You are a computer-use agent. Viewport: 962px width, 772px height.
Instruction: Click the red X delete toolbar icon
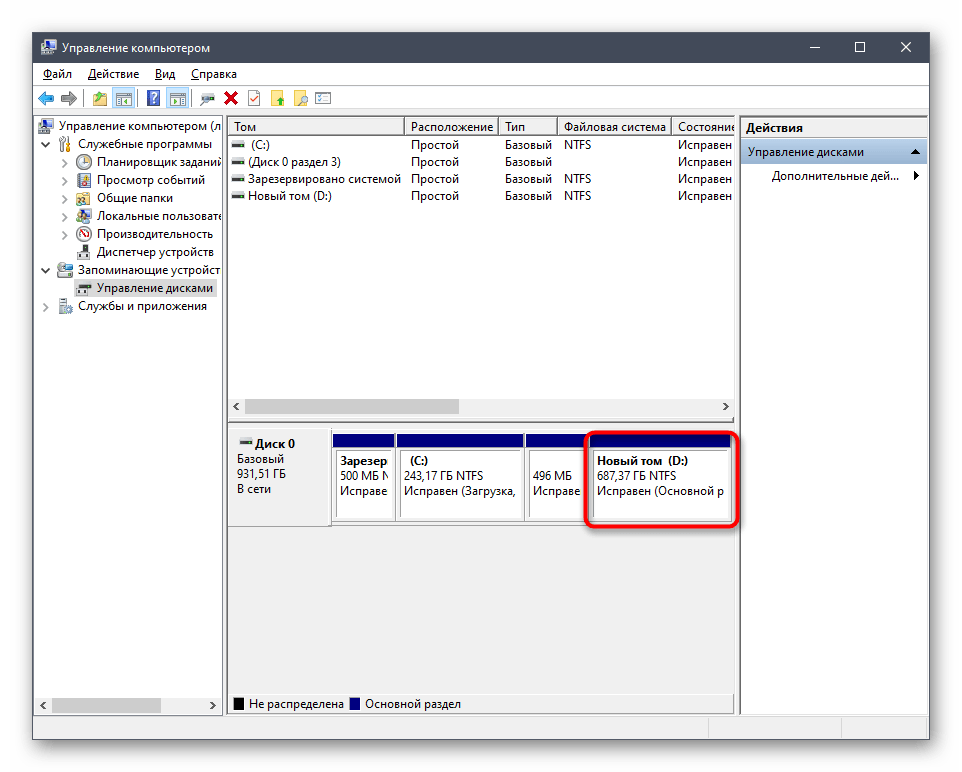coord(231,98)
